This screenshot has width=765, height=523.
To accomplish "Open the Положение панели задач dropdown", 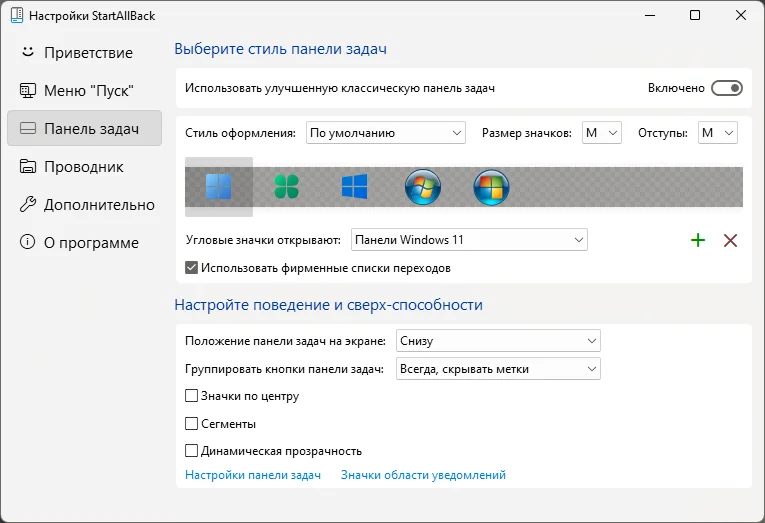I will (x=498, y=341).
